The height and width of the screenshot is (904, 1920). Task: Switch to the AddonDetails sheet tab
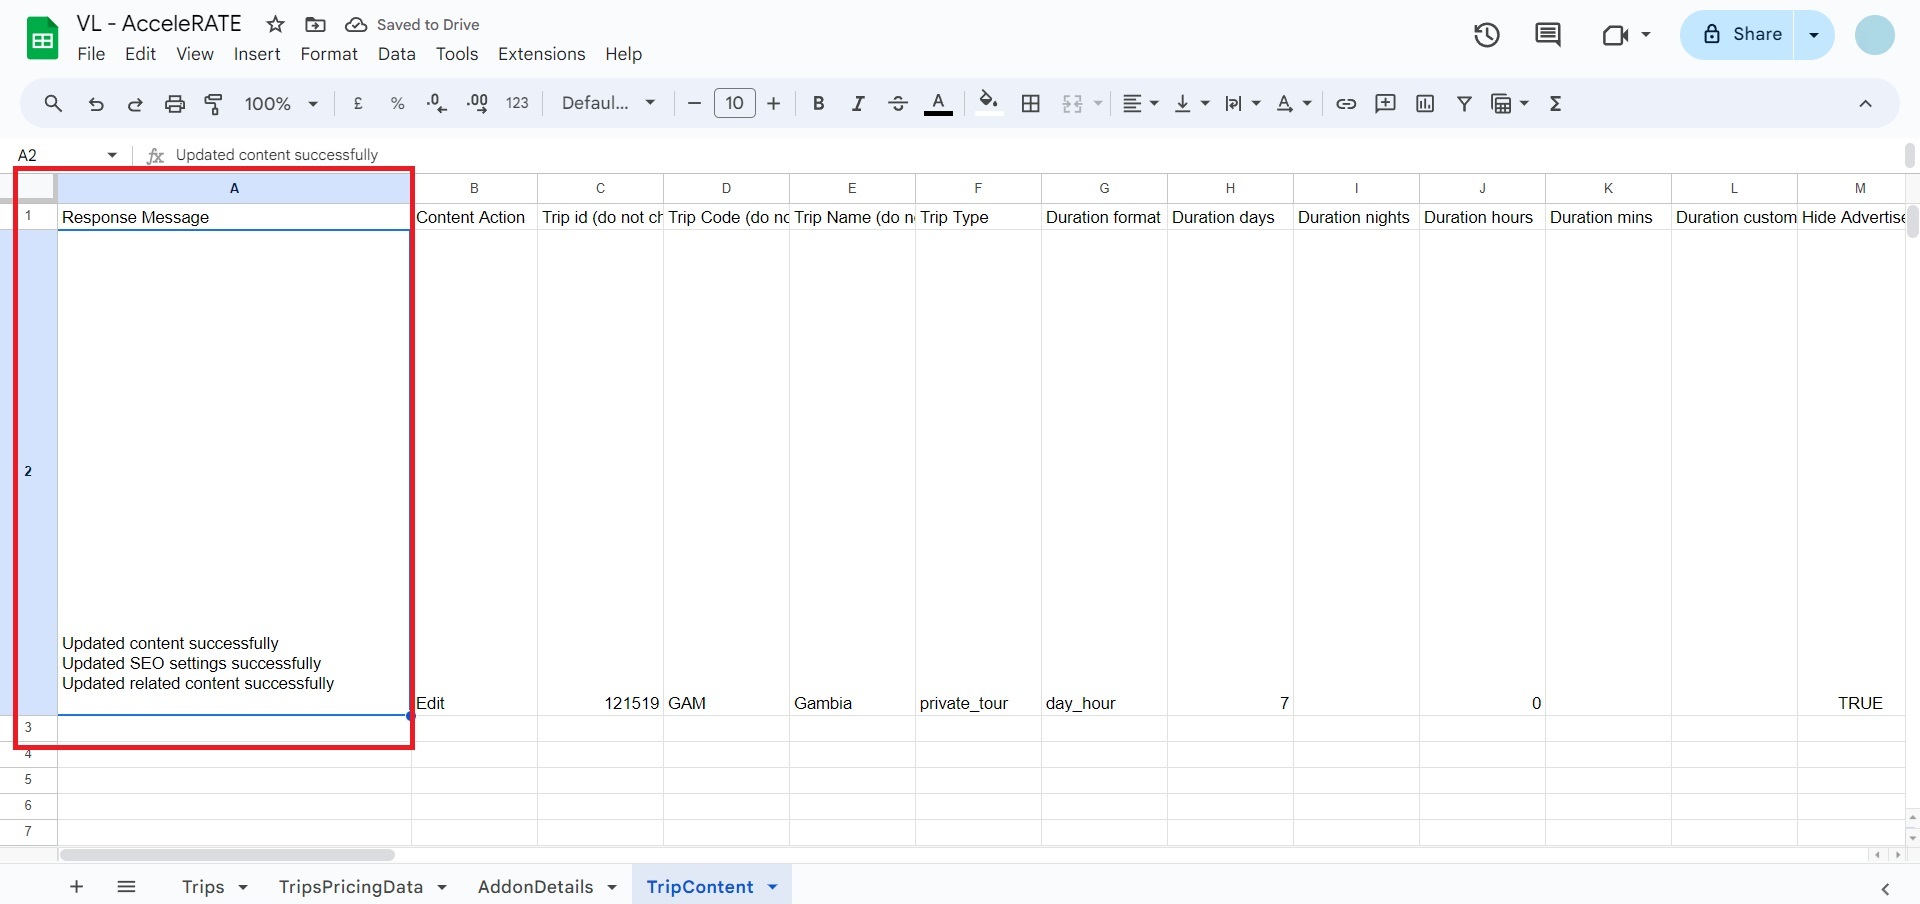pyautogui.click(x=535, y=887)
